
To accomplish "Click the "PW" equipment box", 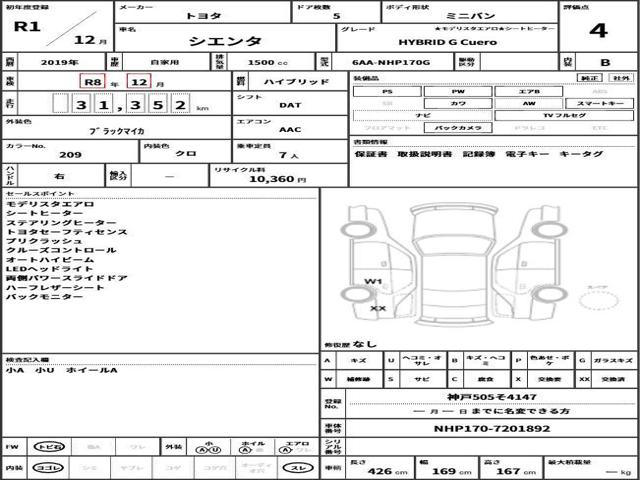I will coord(458,91).
